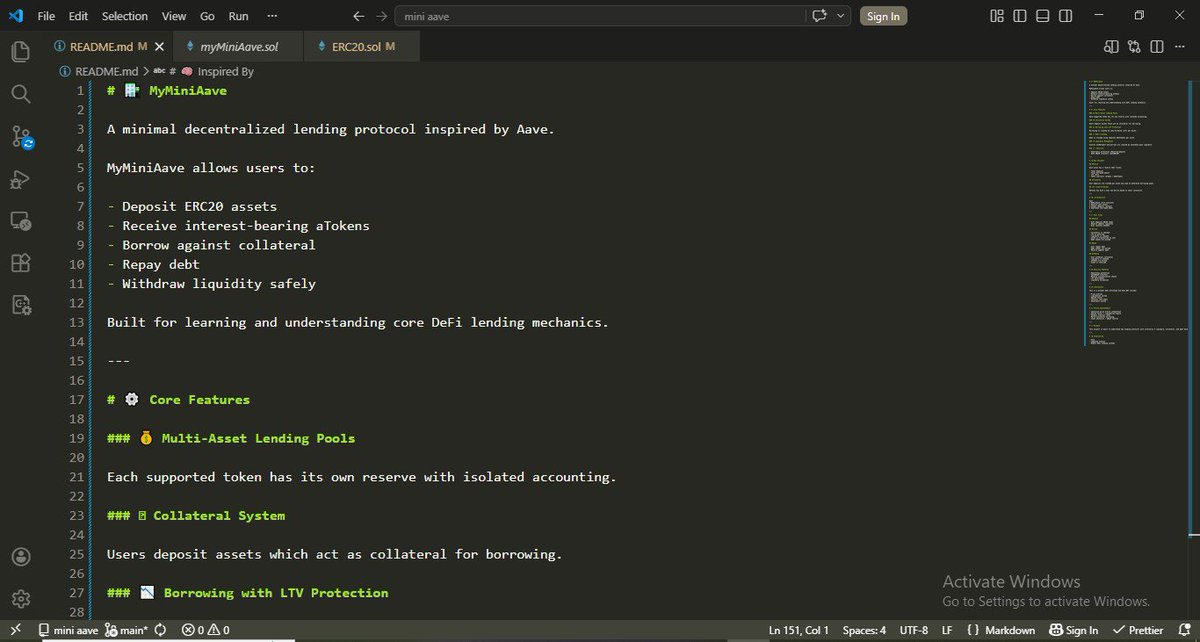Open the File menu
The width and height of the screenshot is (1200, 642).
click(46, 16)
